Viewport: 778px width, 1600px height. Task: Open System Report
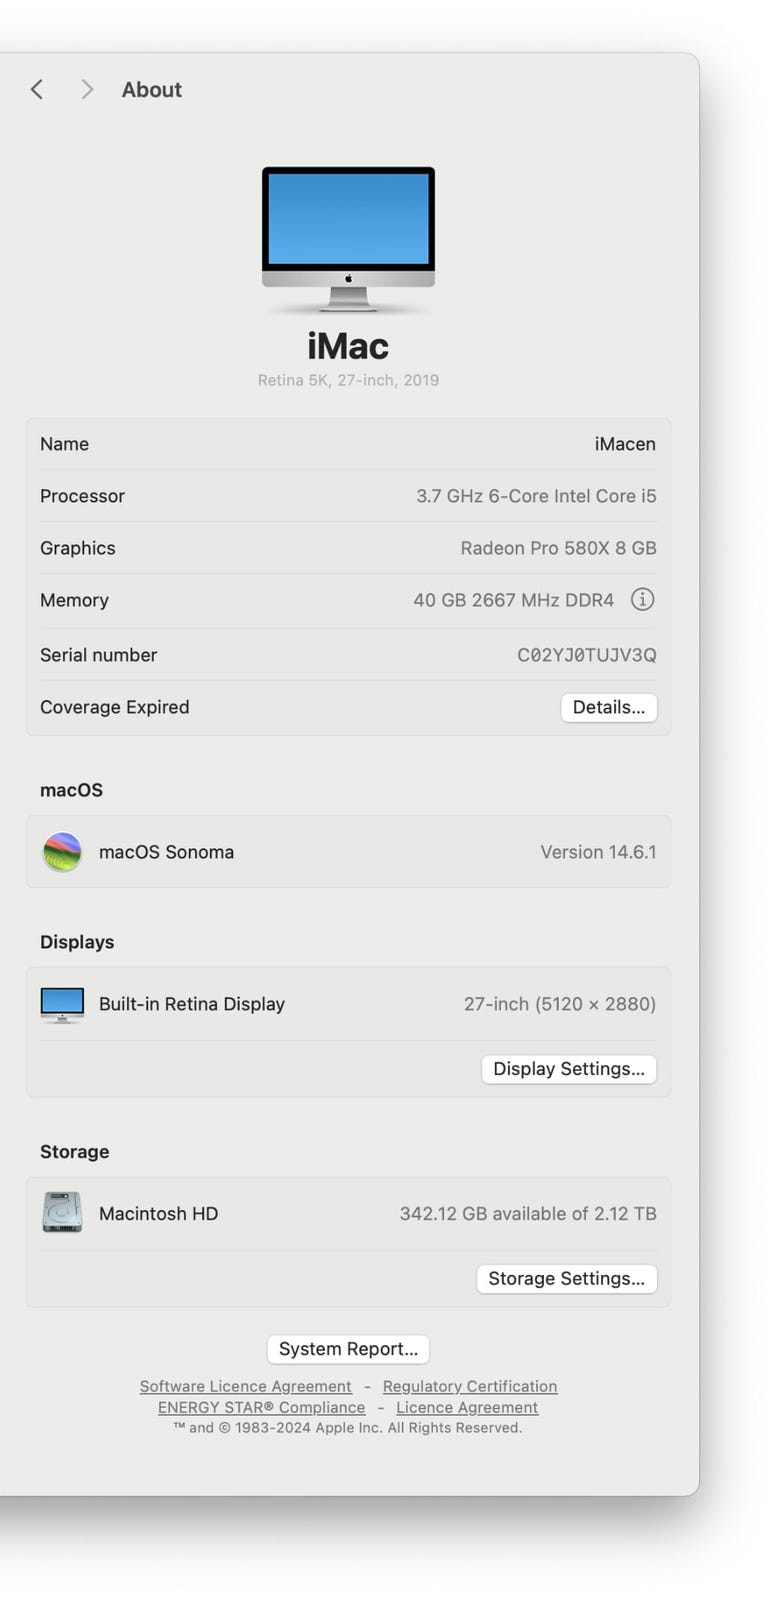pyautogui.click(x=348, y=1349)
